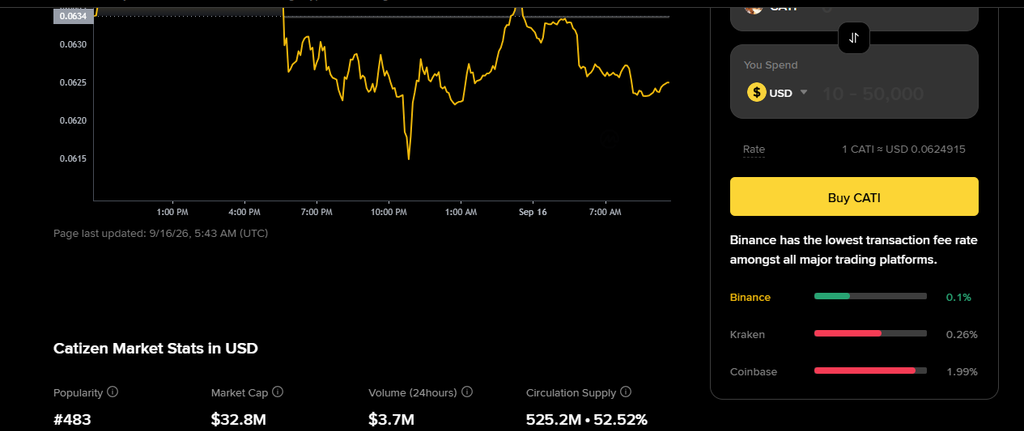Click the $32.8M market cap value

[238, 419]
